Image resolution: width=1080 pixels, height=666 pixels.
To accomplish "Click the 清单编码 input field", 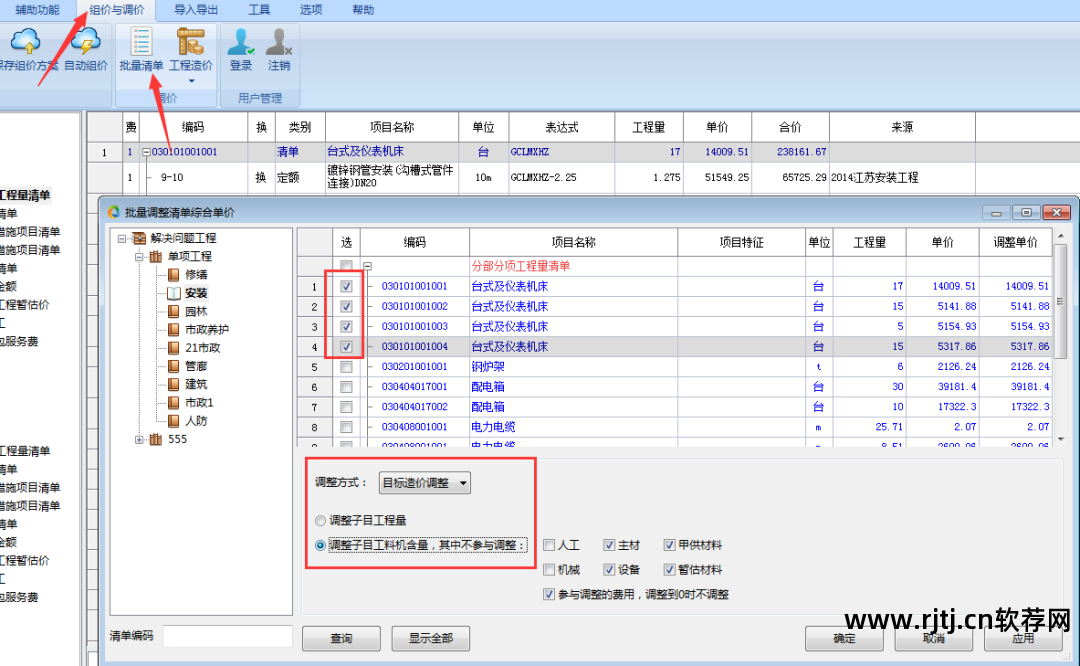I will coord(227,636).
